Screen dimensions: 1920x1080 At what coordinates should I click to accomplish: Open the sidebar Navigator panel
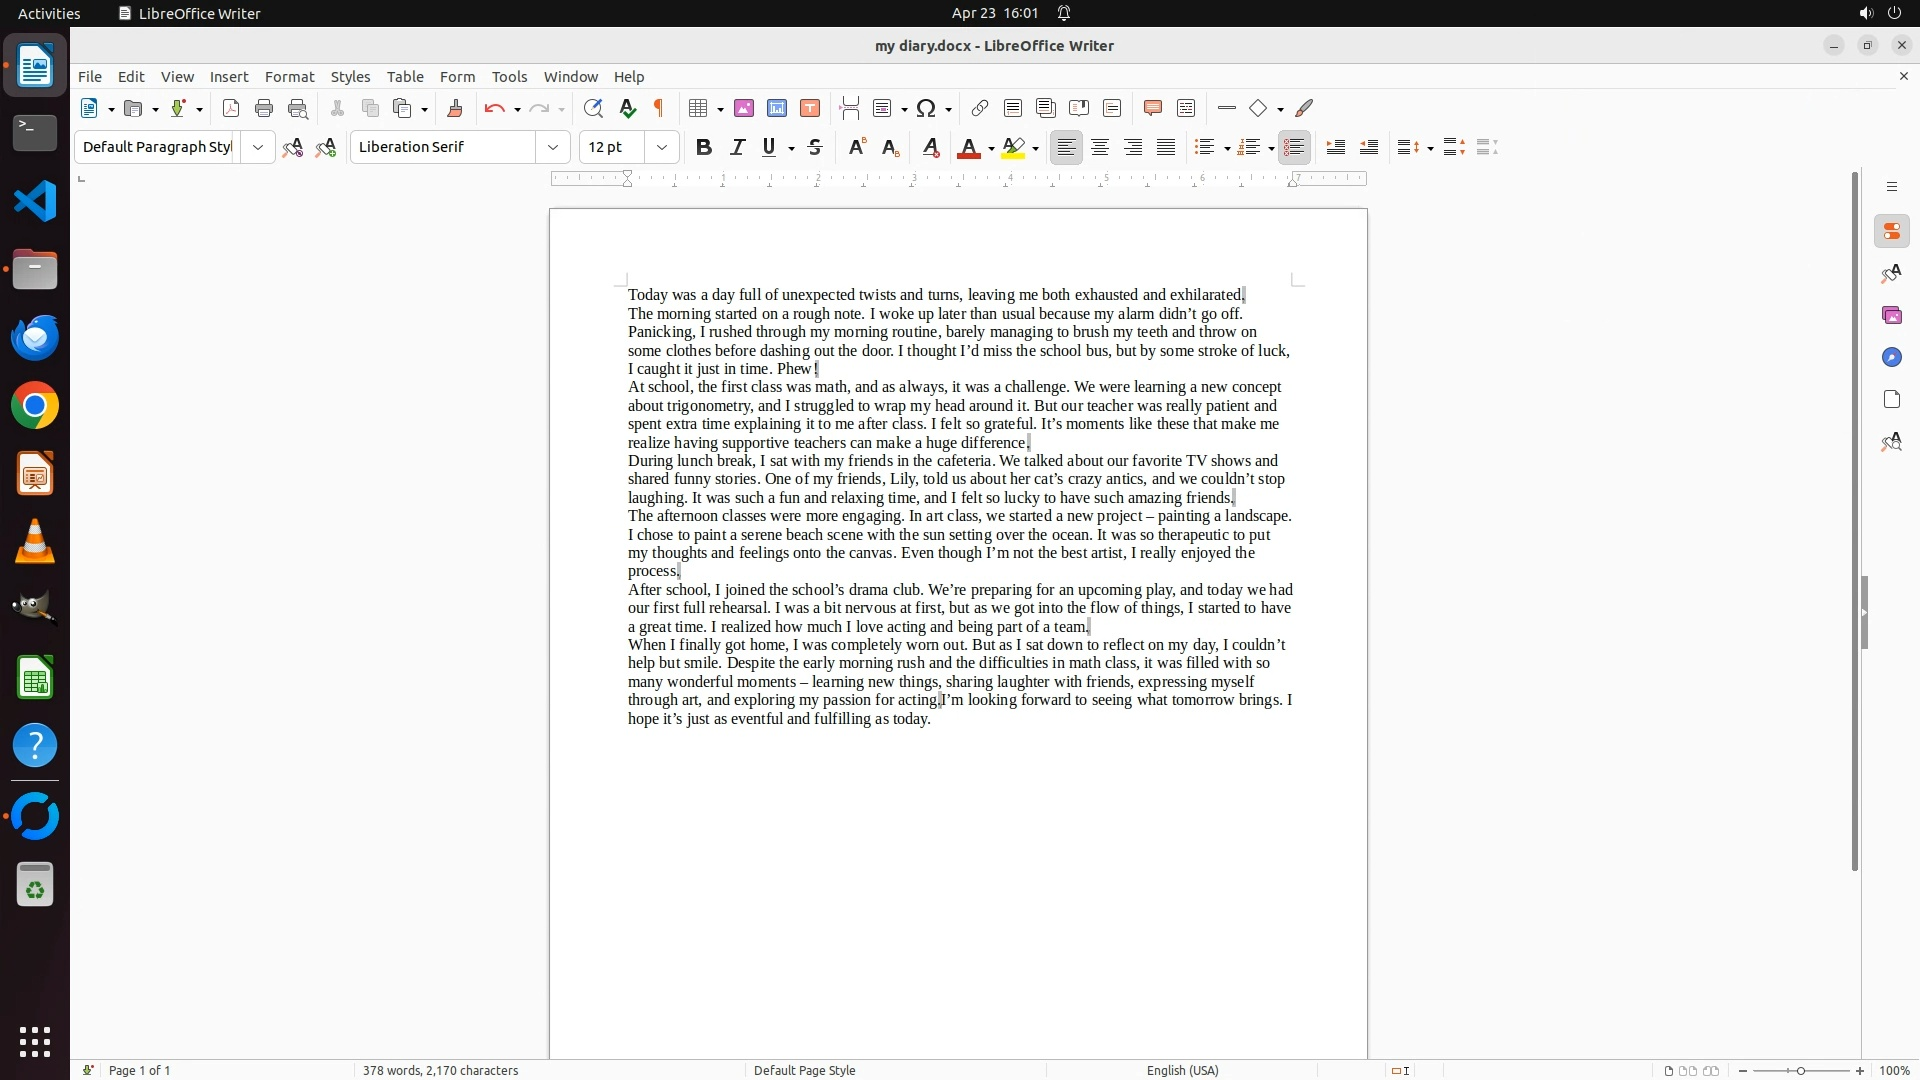click(x=1891, y=358)
